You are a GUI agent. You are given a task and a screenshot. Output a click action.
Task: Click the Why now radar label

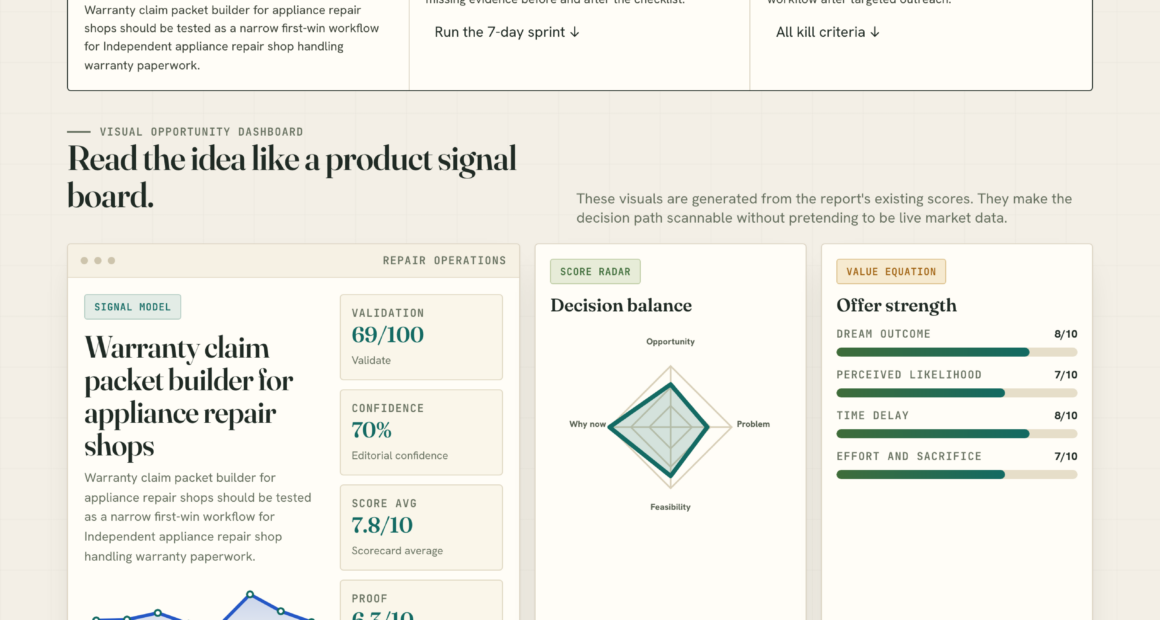[587, 424]
